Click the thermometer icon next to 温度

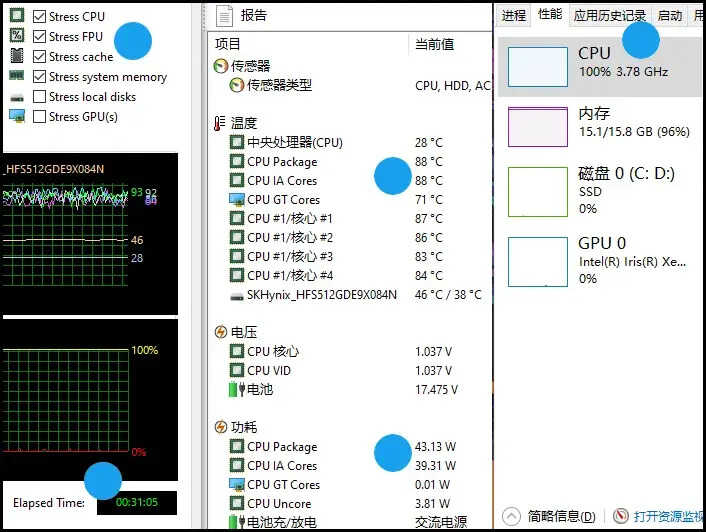click(x=220, y=123)
